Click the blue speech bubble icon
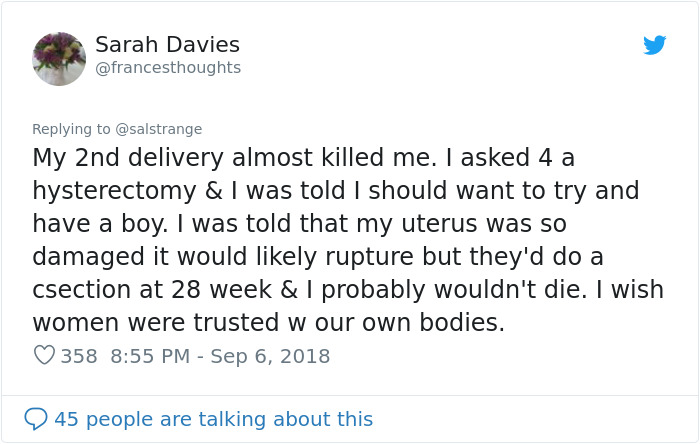The image size is (700, 444). (x=36, y=418)
